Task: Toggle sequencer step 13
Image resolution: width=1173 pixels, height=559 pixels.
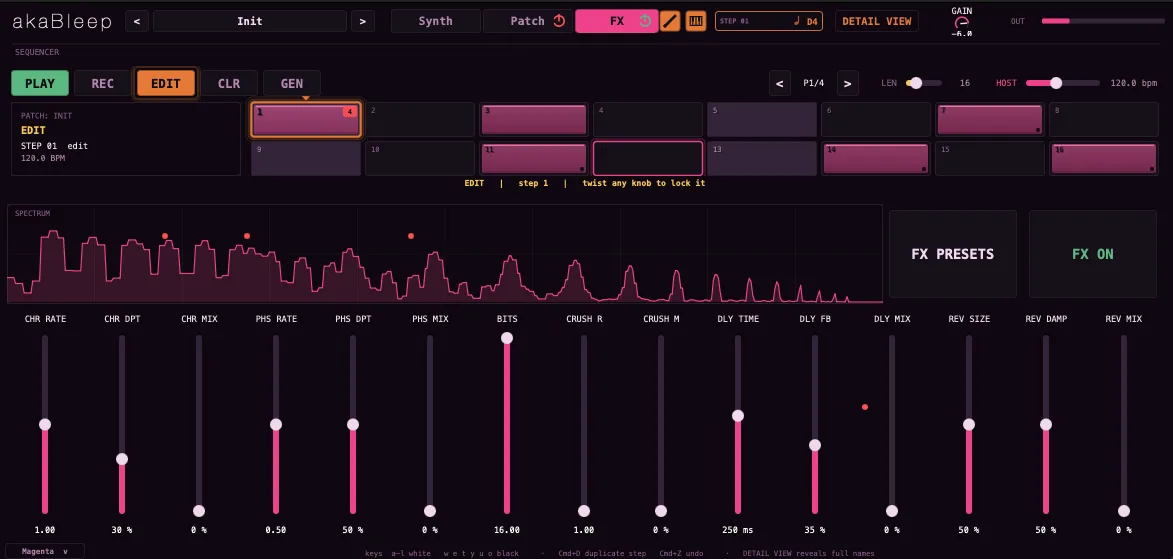Action: (762, 158)
